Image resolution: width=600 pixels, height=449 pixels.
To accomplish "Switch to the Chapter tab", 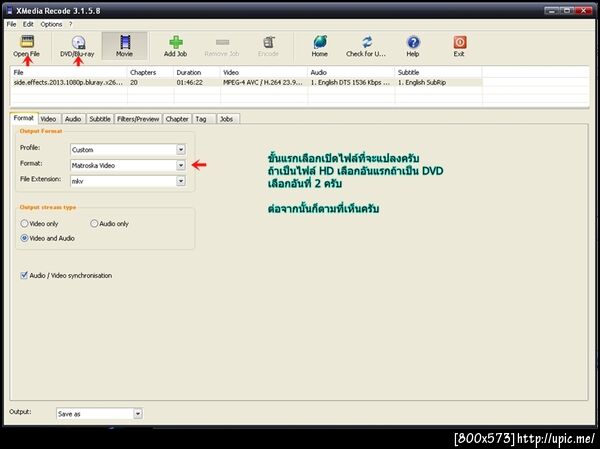I will pyautogui.click(x=177, y=119).
